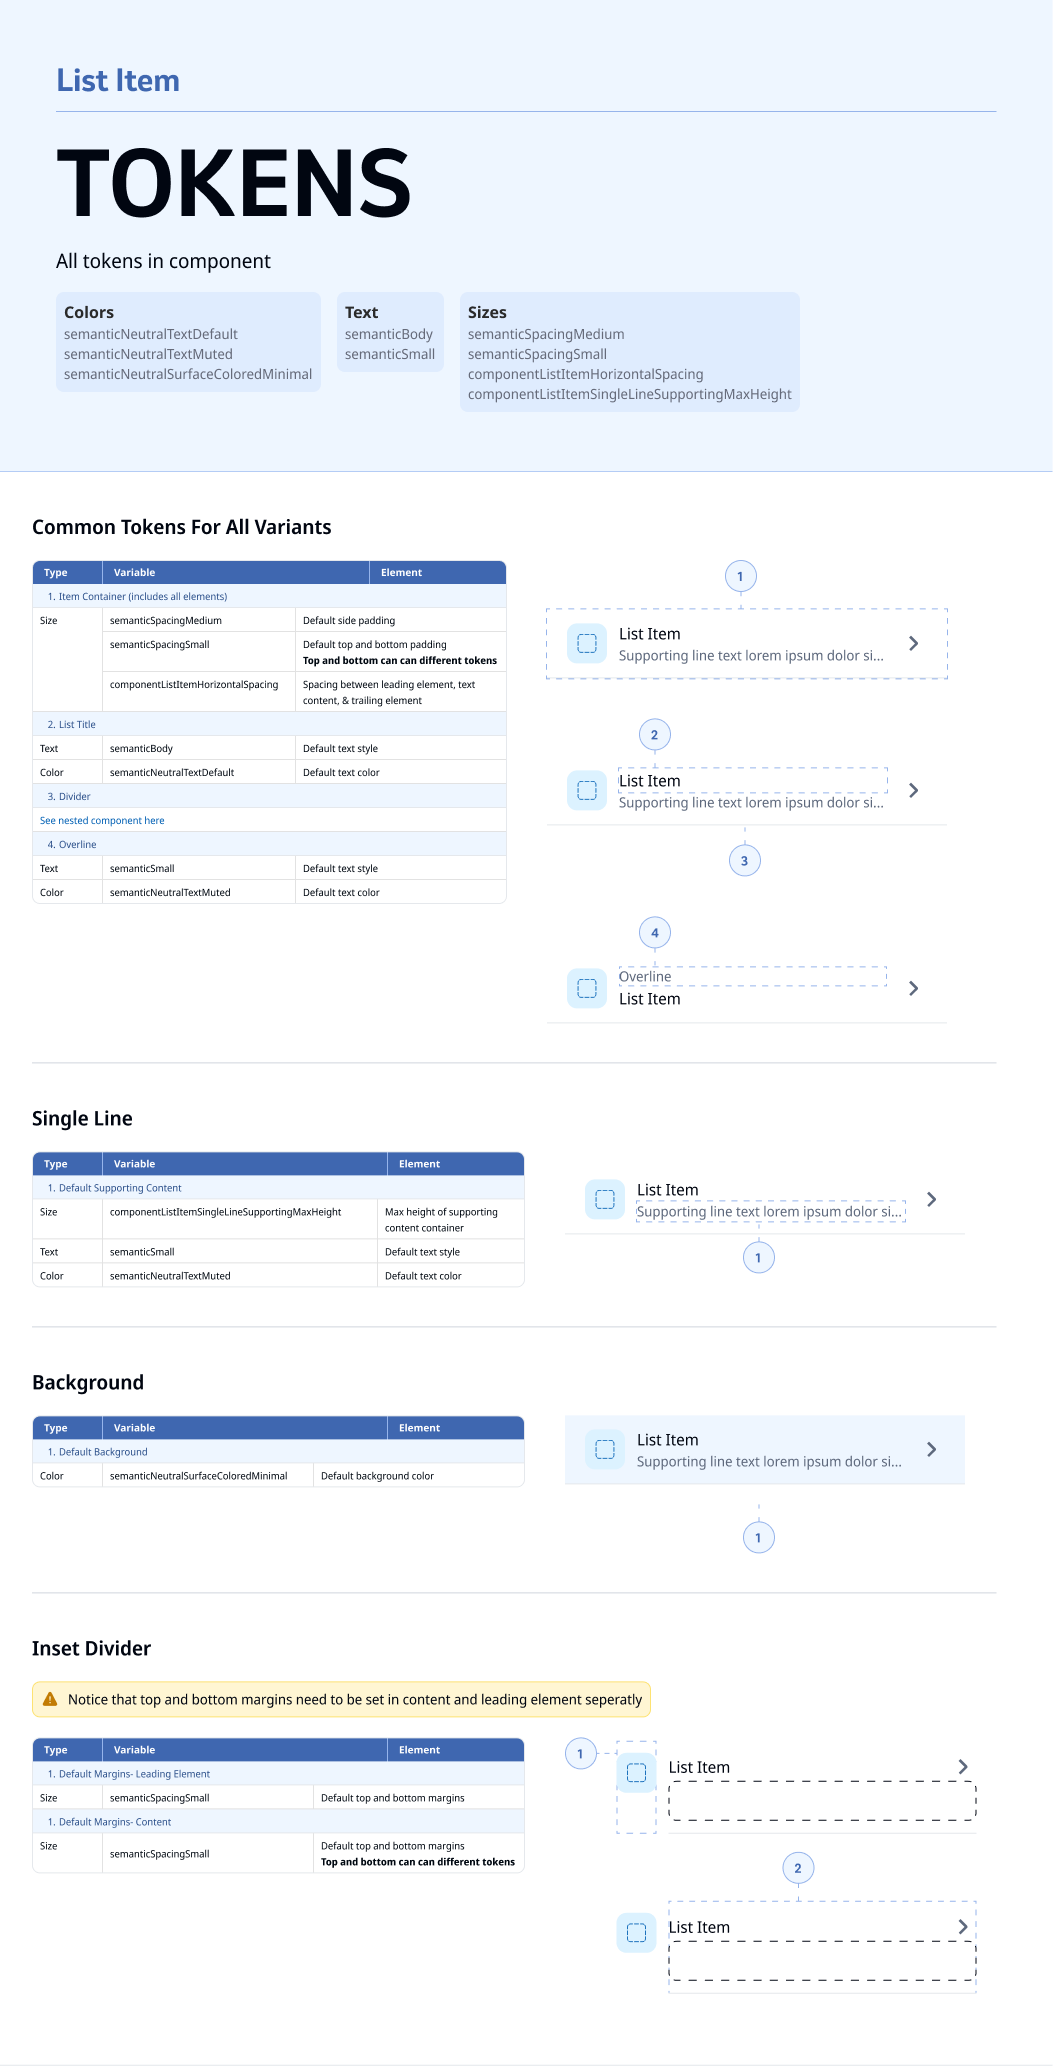This screenshot has height=2066, width=1053.
Task: Click the dashed-outlined leading icon in Inset Divider example
Action: 636,1773
